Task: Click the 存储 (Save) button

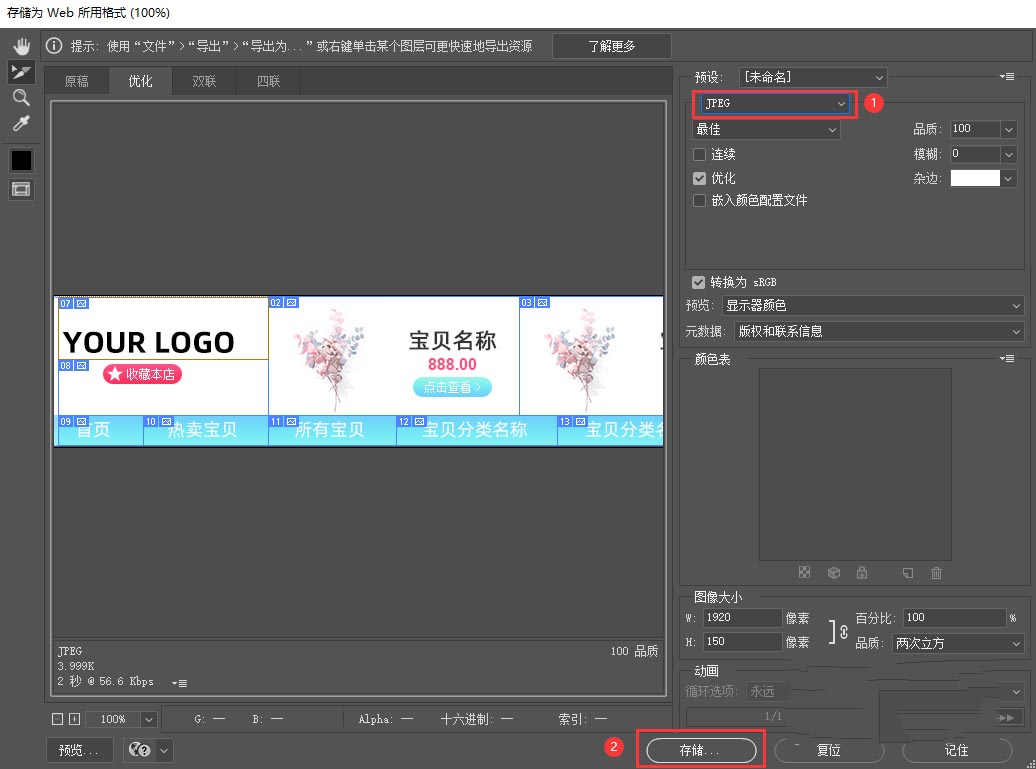Action: (699, 750)
